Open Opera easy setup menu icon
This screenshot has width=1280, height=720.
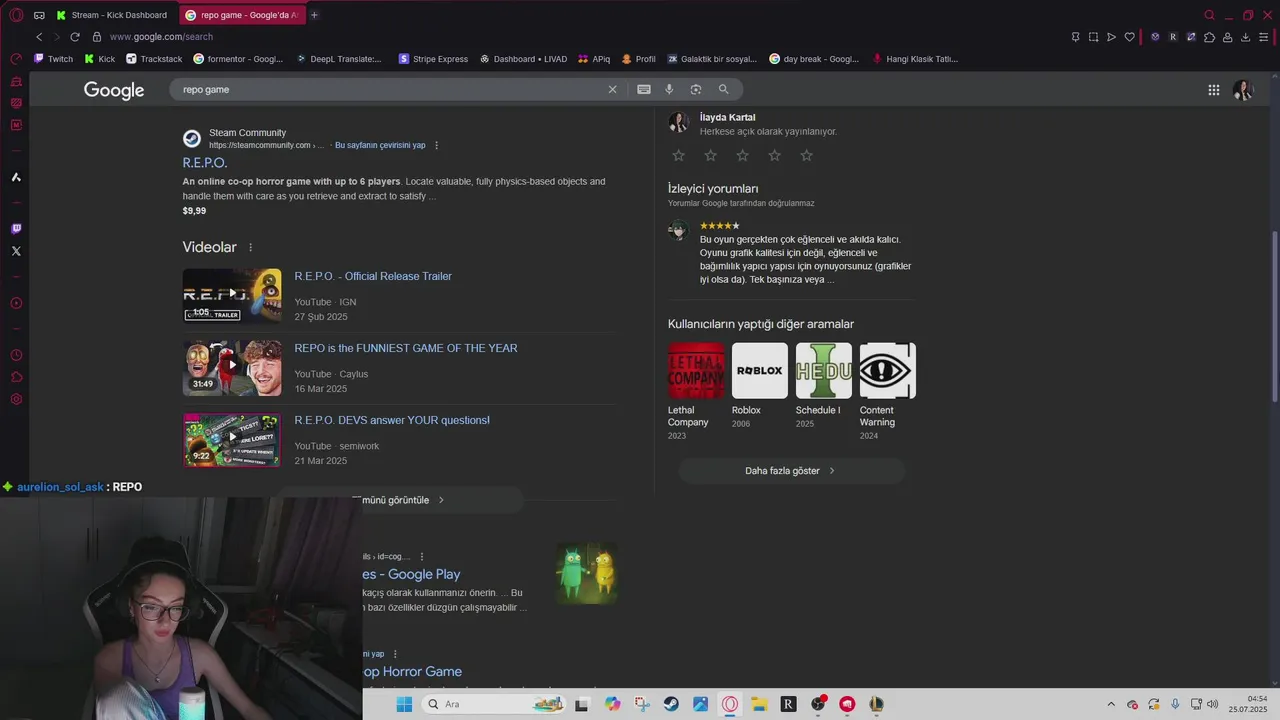coord(1264,37)
